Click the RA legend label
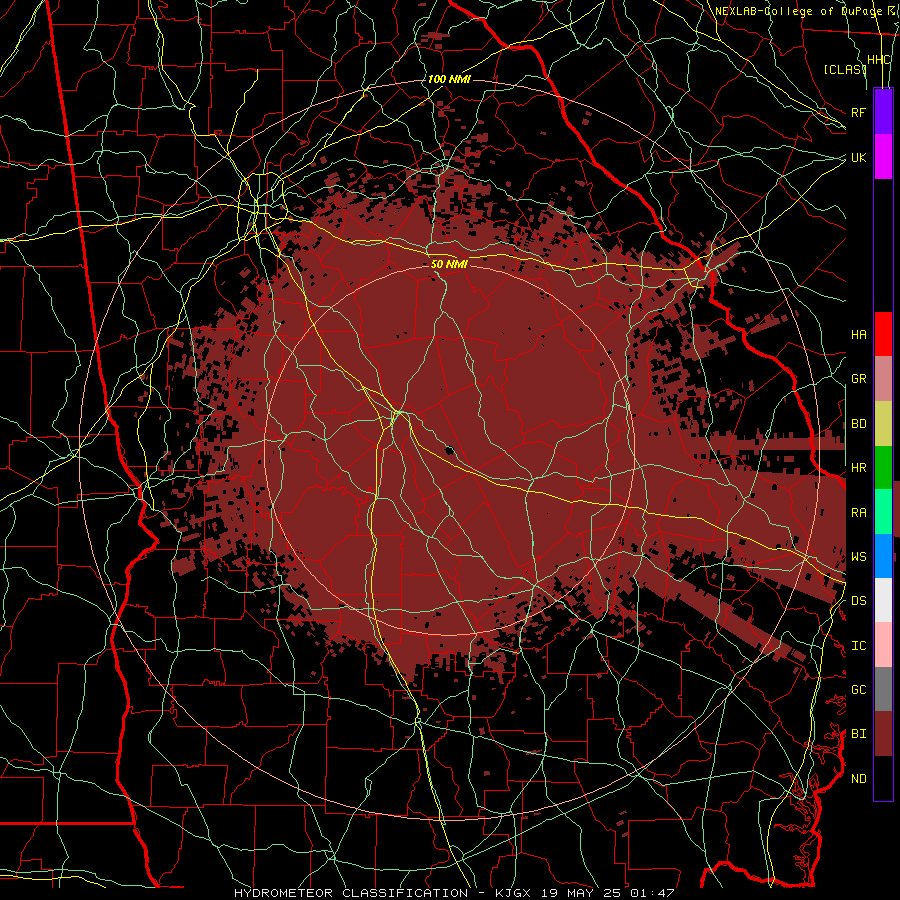Image resolution: width=900 pixels, height=900 pixels. click(859, 513)
